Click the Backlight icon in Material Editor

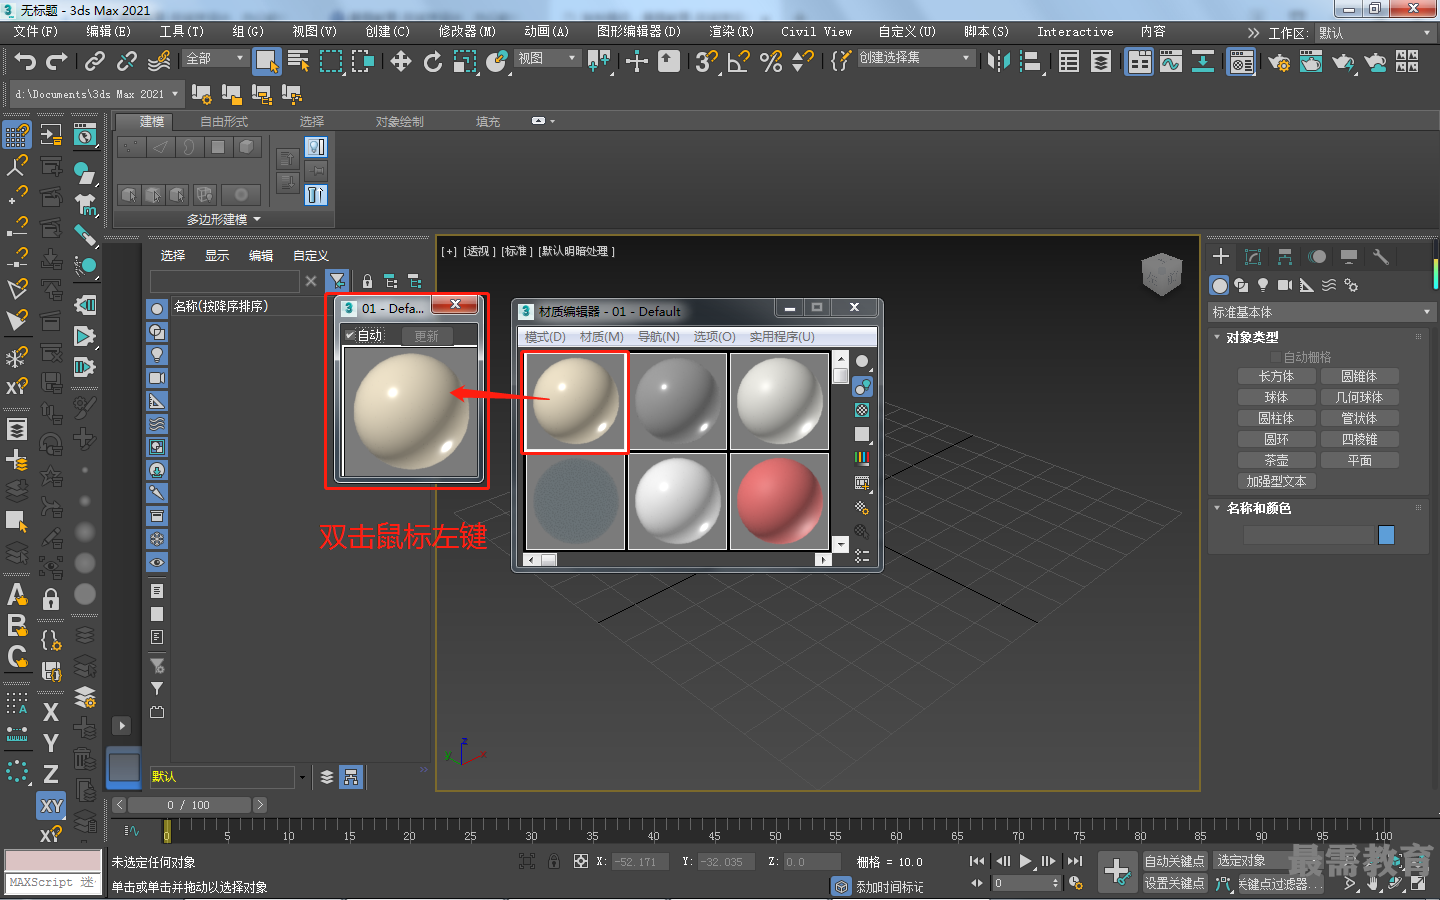[x=862, y=386]
